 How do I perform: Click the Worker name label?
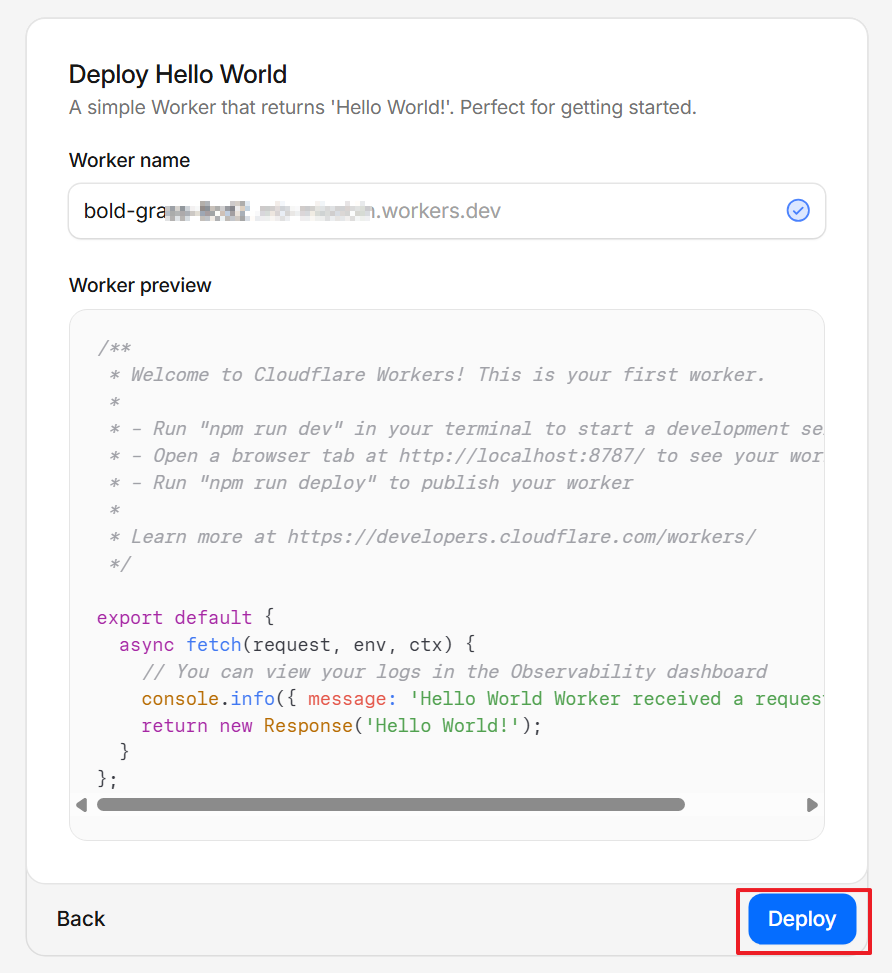point(129,160)
